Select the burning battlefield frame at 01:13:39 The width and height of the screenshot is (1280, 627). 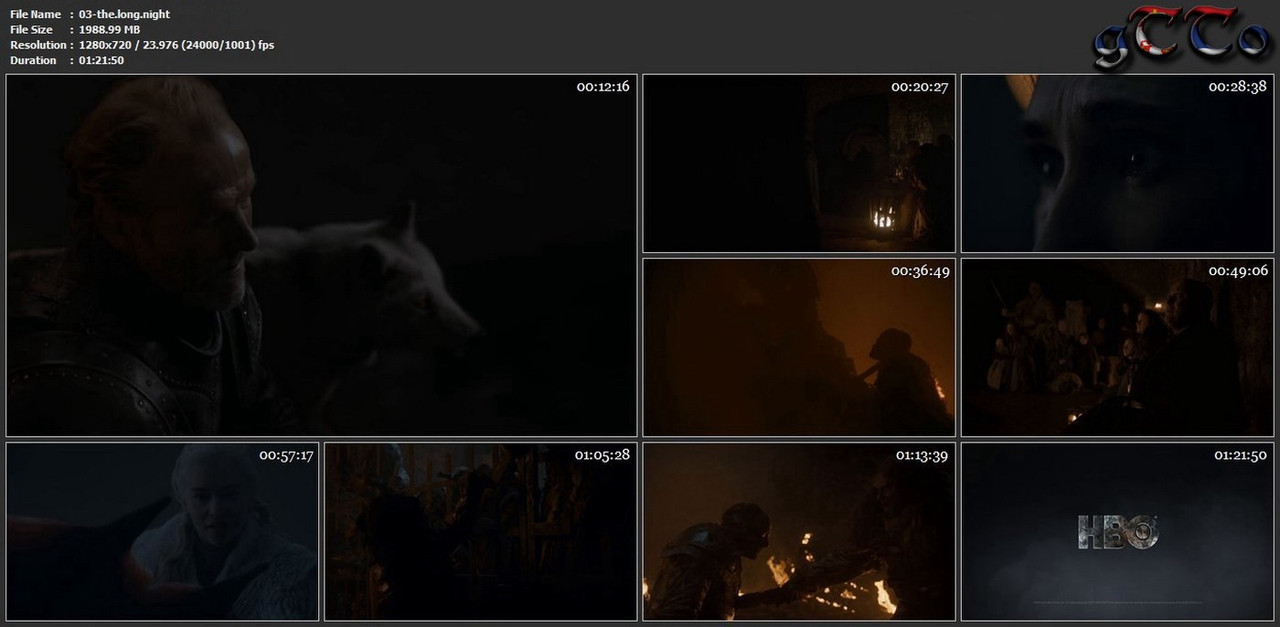tap(799, 532)
